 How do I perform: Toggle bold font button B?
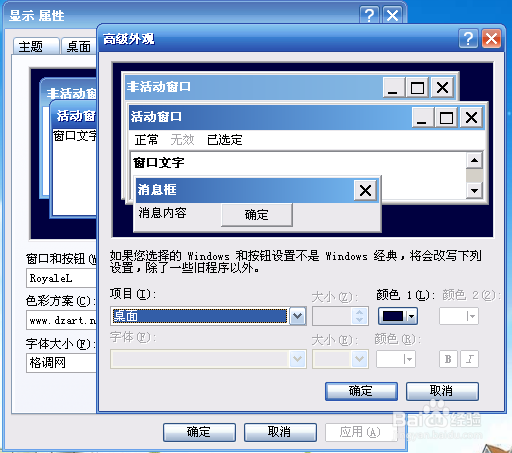tap(448, 359)
